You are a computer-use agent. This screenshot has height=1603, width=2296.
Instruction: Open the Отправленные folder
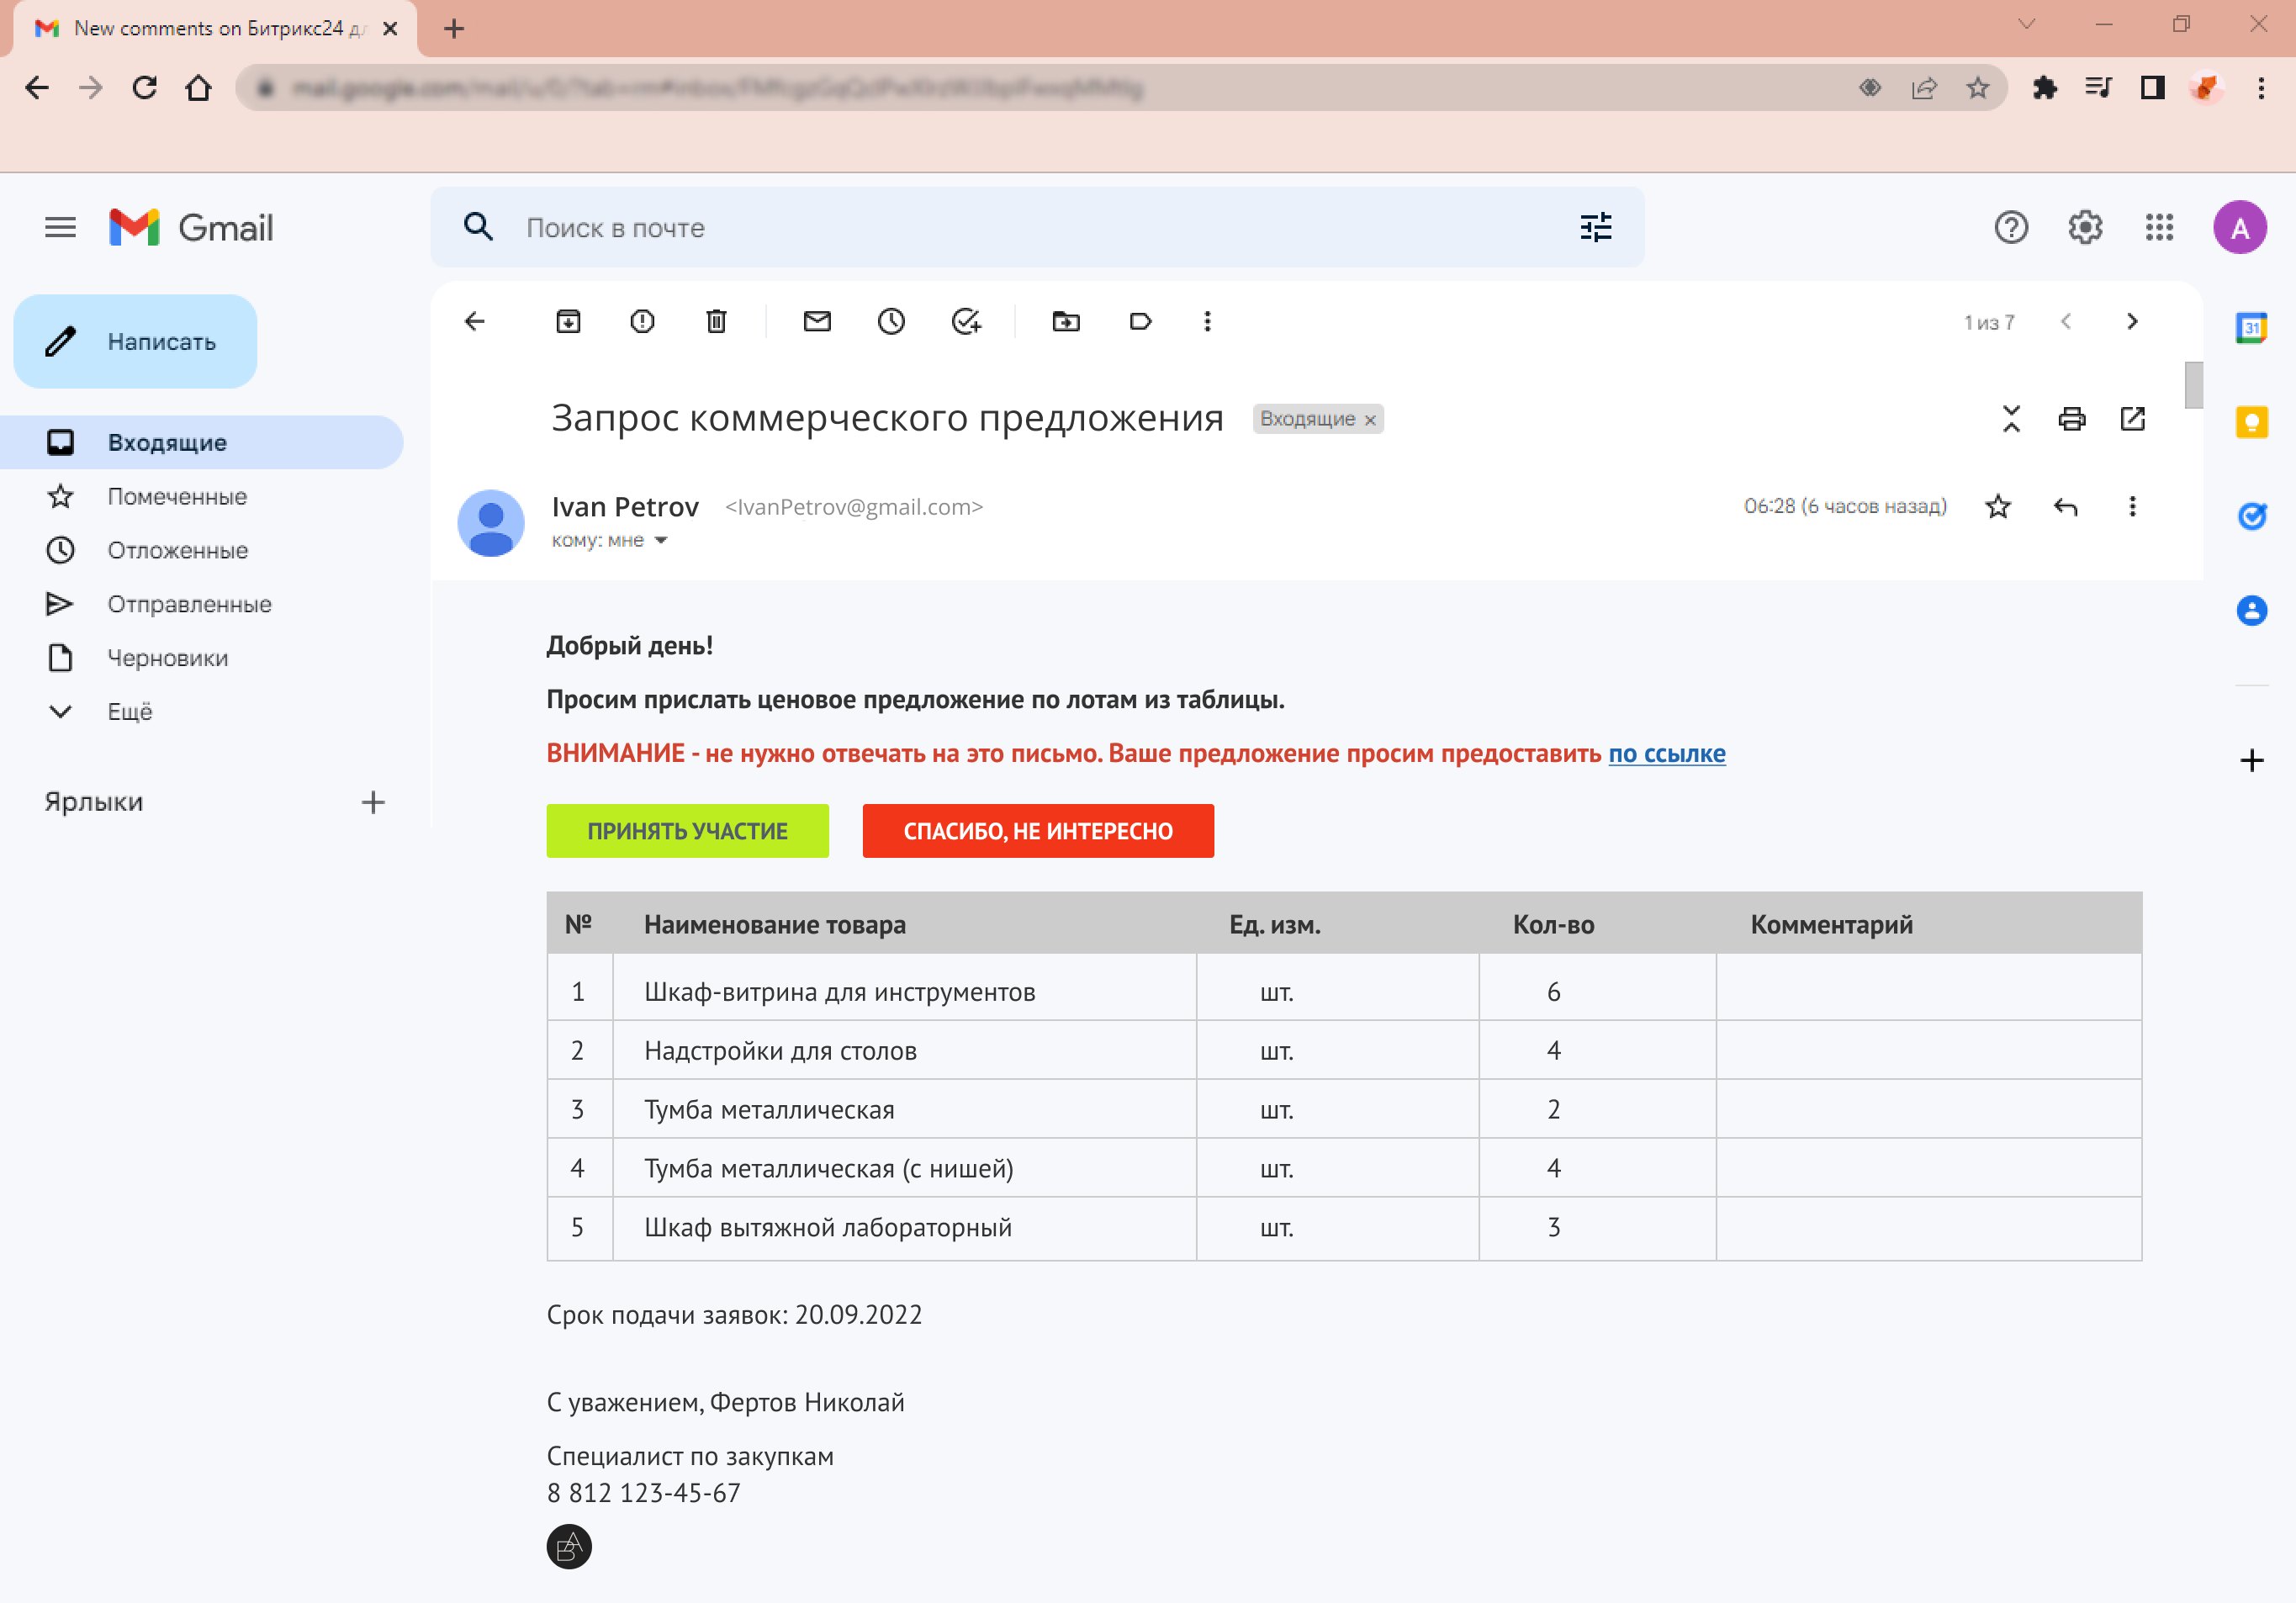point(189,604)
